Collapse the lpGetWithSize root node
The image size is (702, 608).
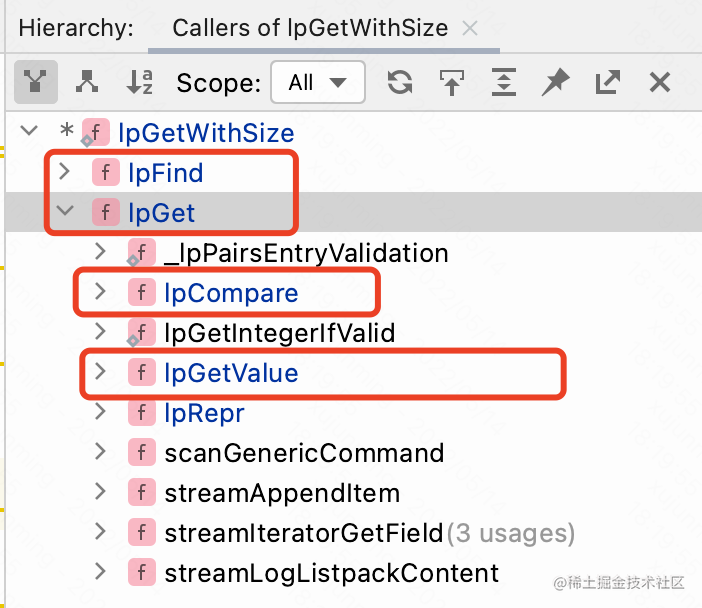point(29,131)
